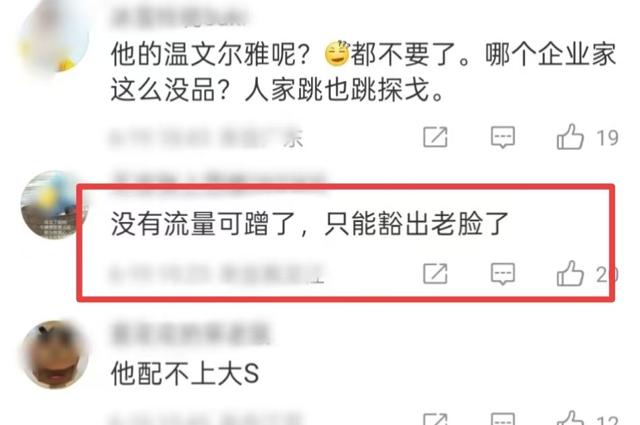
Task: Like the comment 他配不上大S
Action: [570, 417]
